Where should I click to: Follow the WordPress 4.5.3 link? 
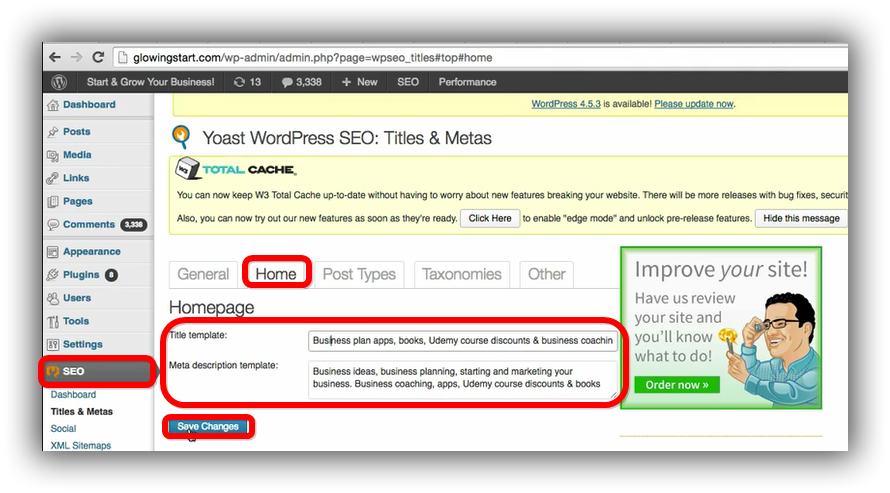pos(566,104)
